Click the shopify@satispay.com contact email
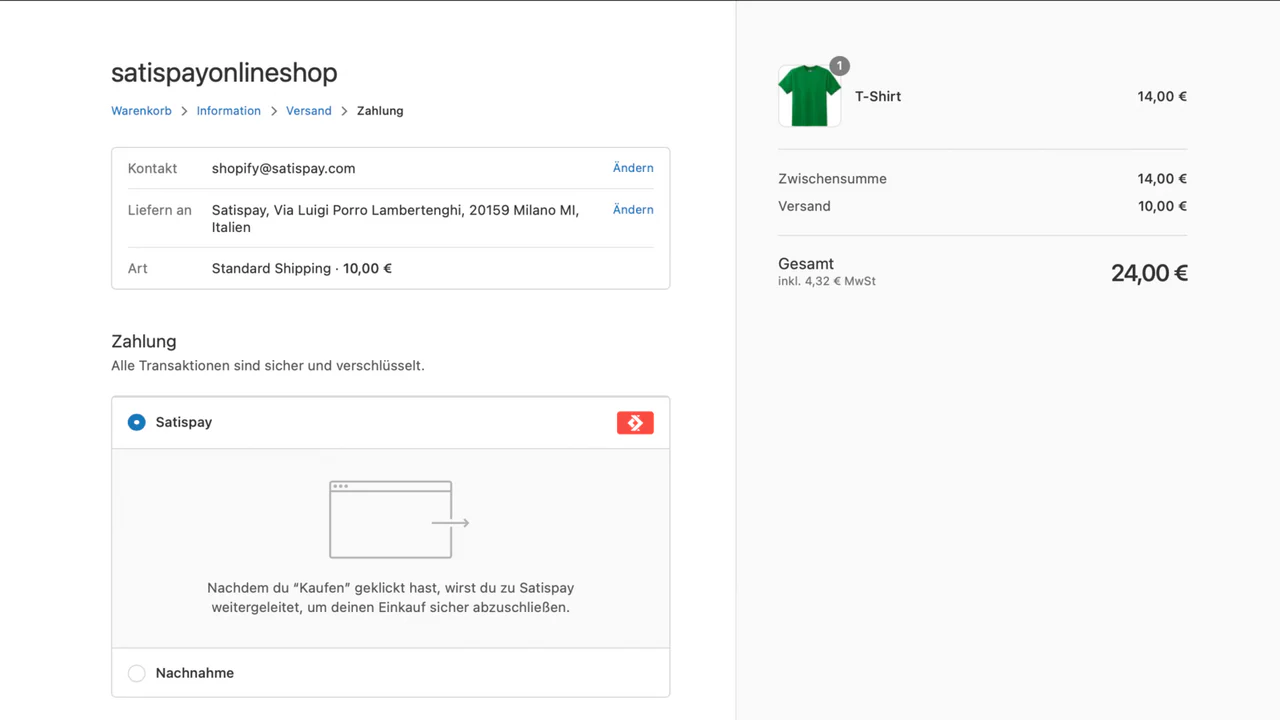The image size is (1280, 720). tap(283, 168)
